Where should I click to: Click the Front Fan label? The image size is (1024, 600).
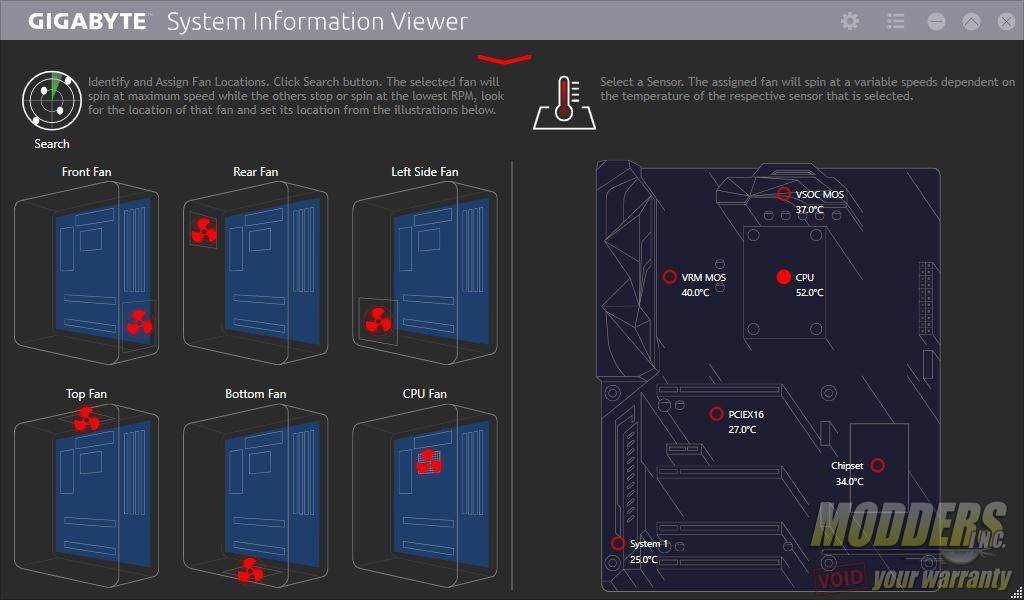point(86,172)
